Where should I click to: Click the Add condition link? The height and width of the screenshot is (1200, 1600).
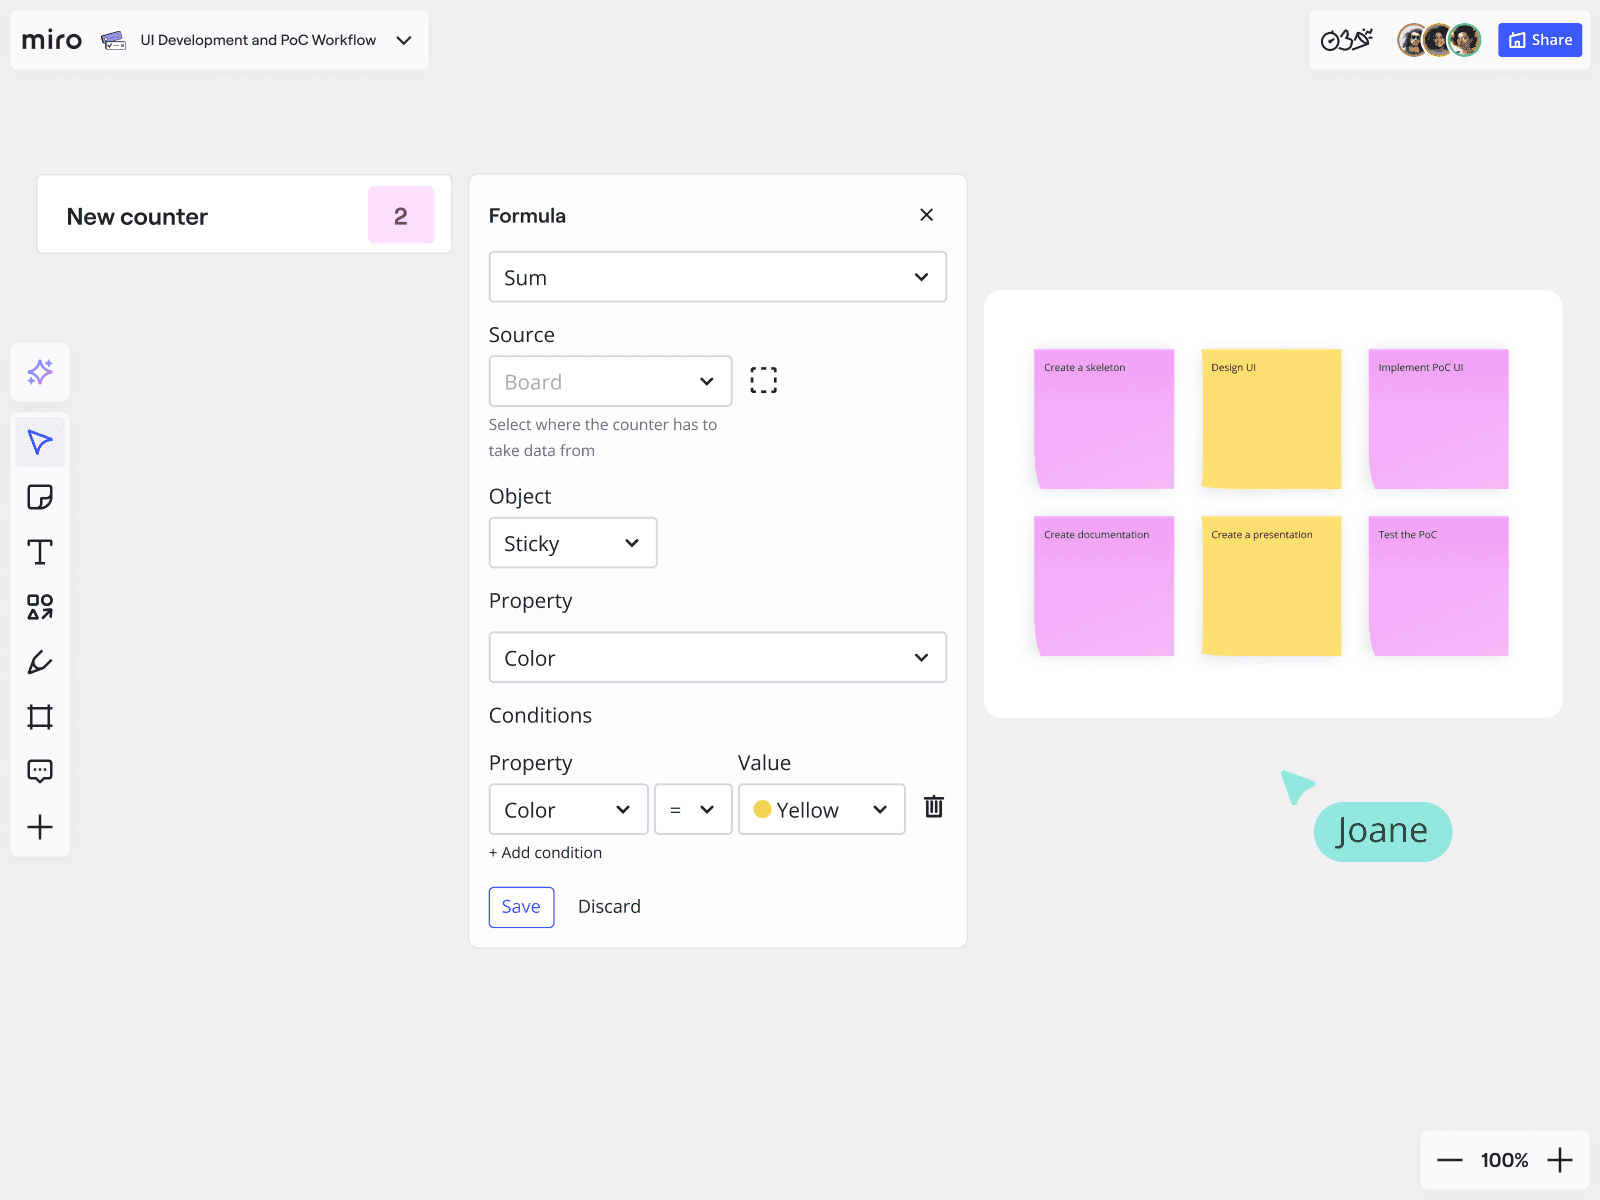[x=545, y=853]
